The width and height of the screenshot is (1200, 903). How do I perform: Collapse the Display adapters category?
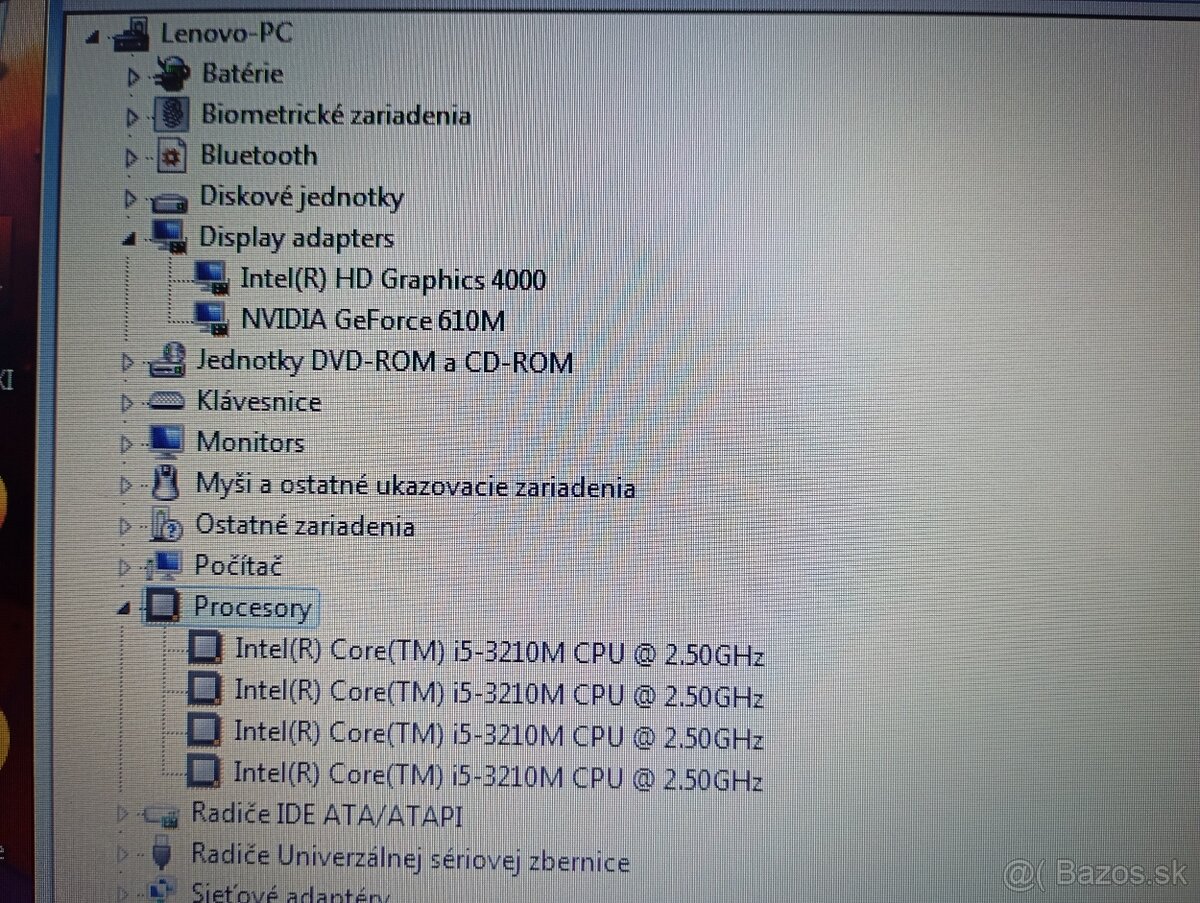tap(130, 240)
